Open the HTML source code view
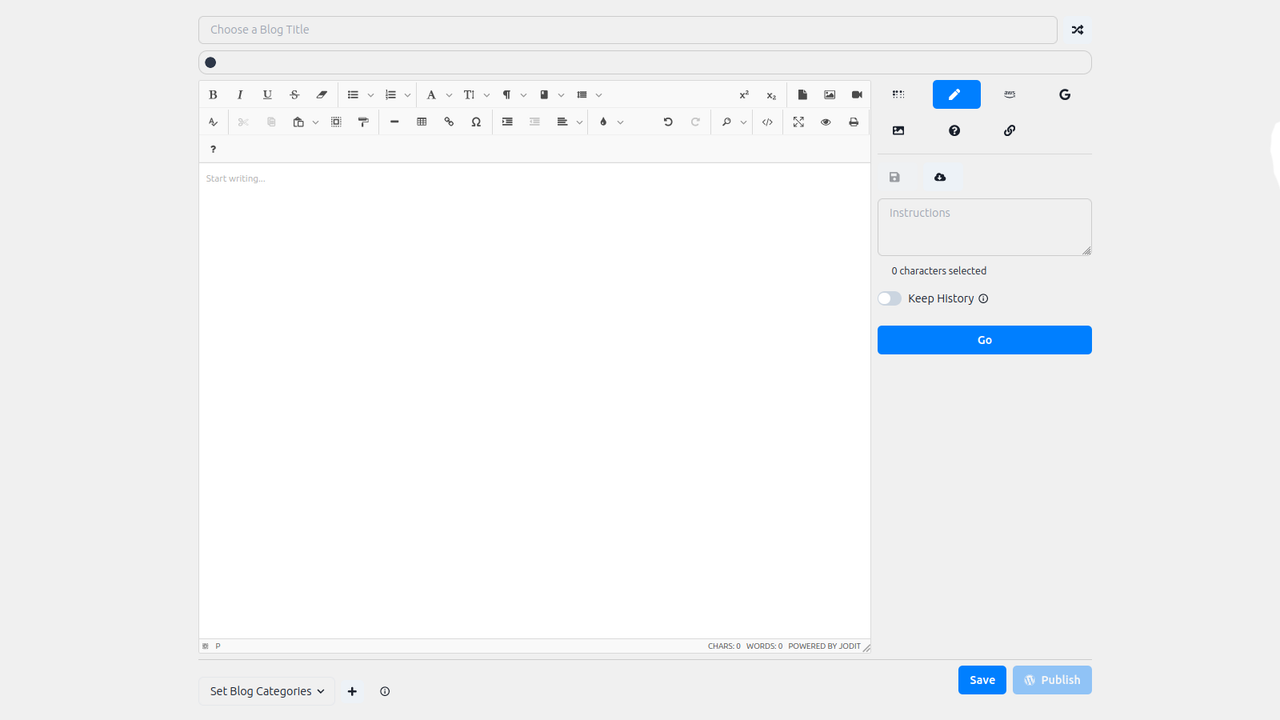The image size is (1280, 720). [x=767, y=121]
